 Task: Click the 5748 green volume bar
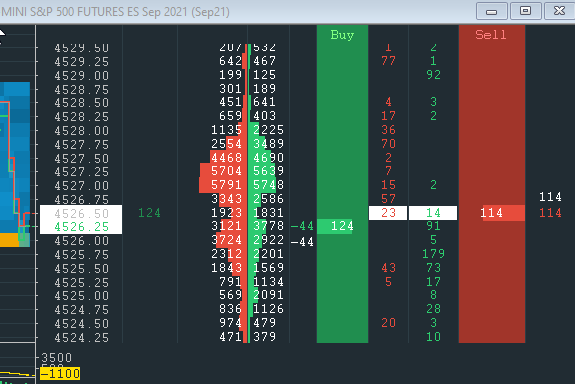click(263, 185)
